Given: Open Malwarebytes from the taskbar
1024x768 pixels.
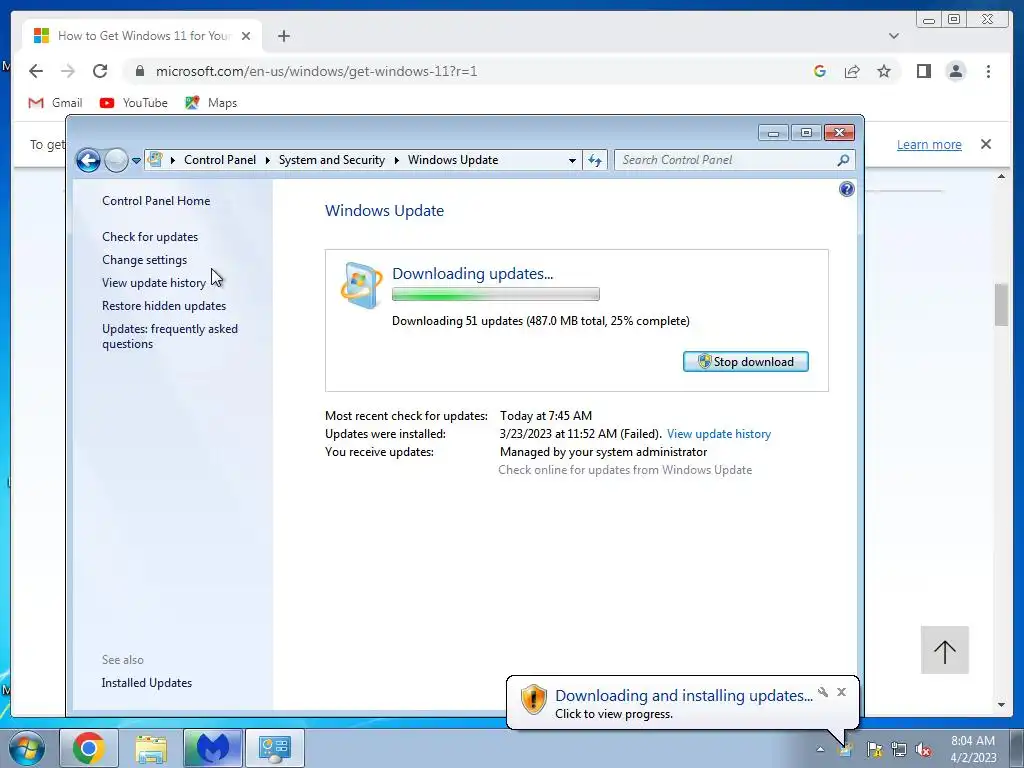Looking at the screenshot, I should tap(213, 748).
